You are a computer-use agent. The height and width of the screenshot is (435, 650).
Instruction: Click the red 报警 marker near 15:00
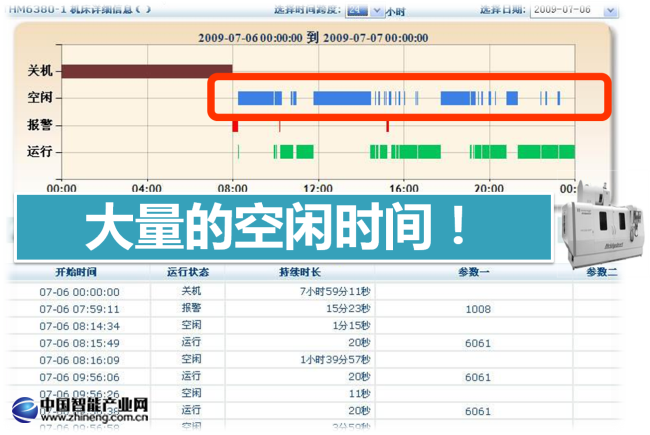[x=387, y=126]
